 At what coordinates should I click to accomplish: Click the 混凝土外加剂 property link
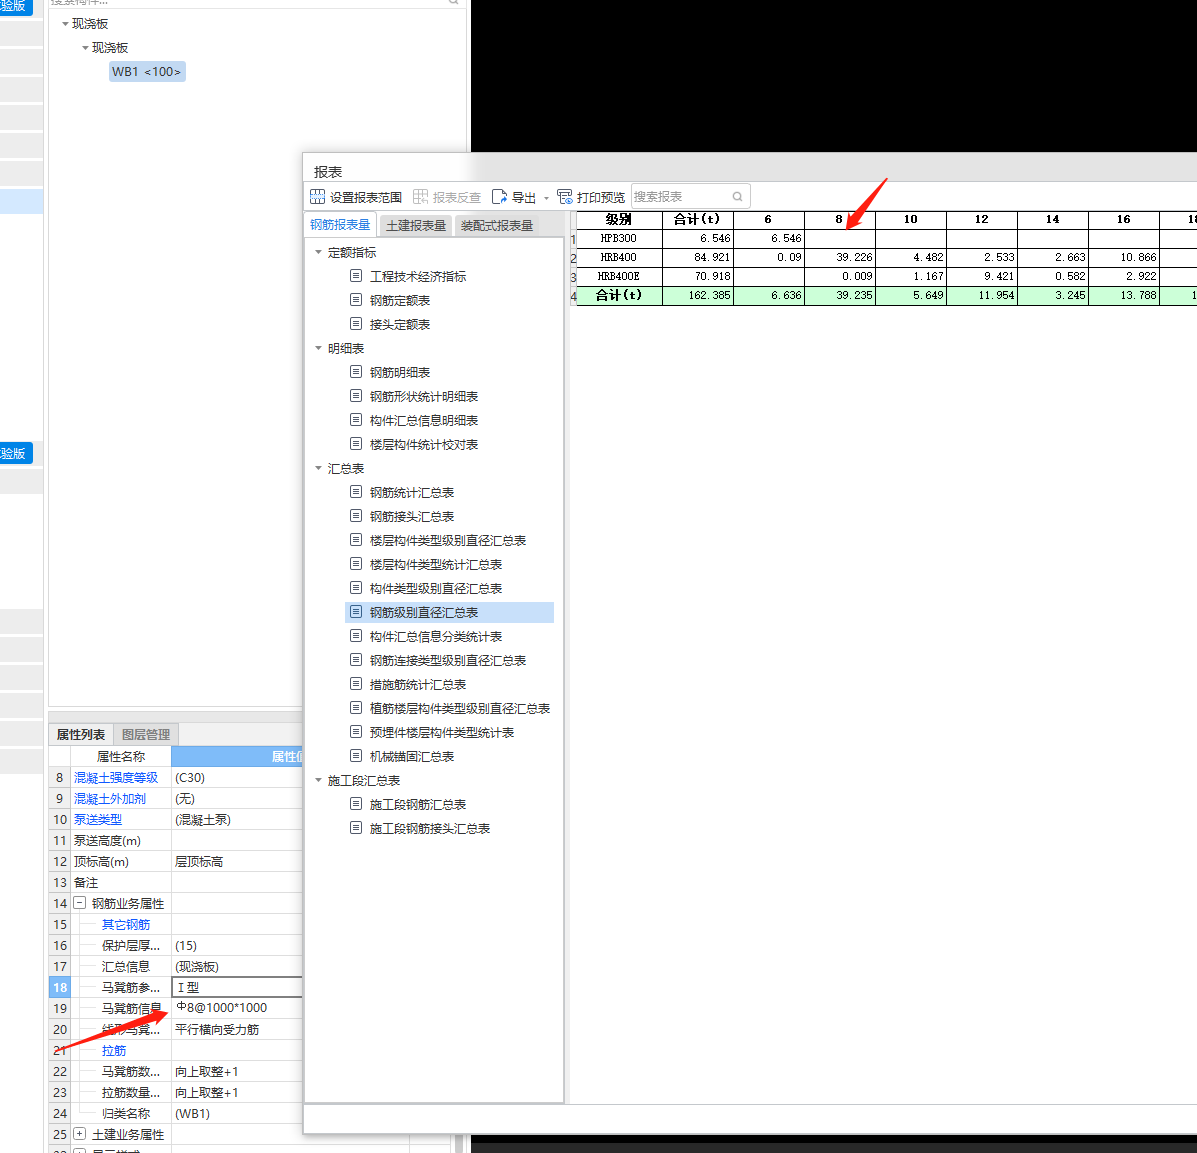pyautogui.click(x=110, y=799)
